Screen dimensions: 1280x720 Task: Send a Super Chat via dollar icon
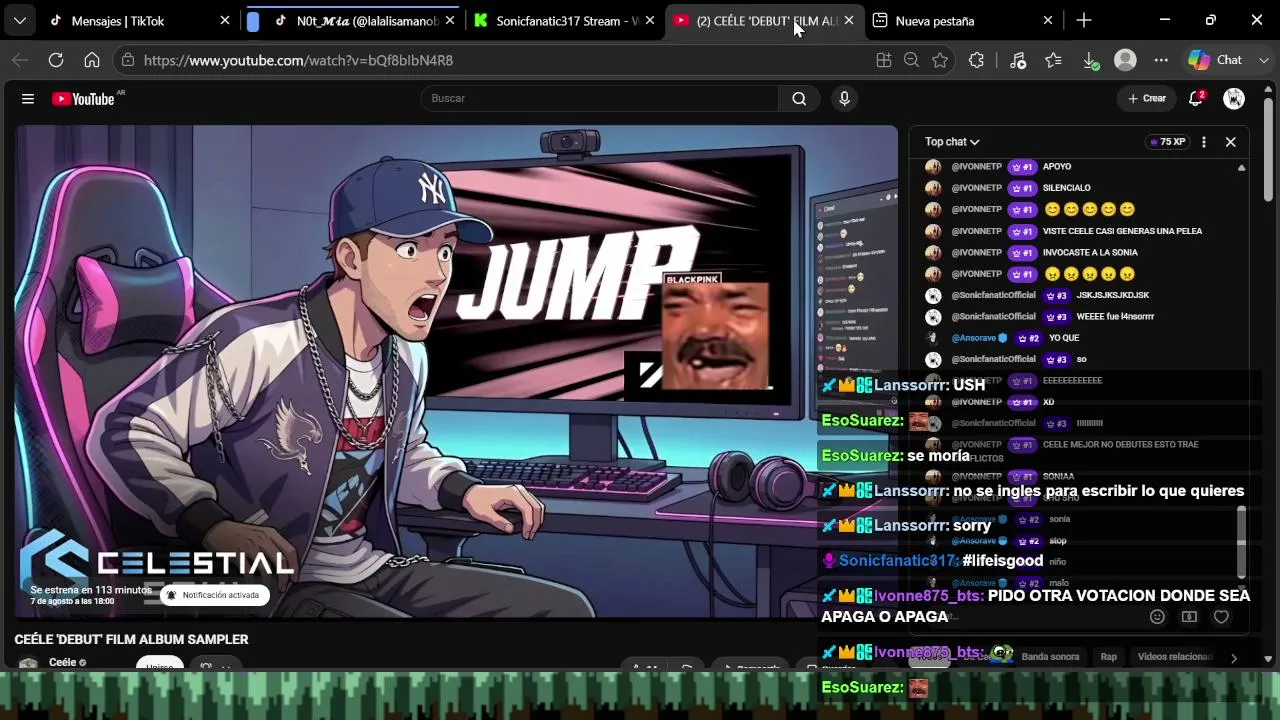point(1189,617)
